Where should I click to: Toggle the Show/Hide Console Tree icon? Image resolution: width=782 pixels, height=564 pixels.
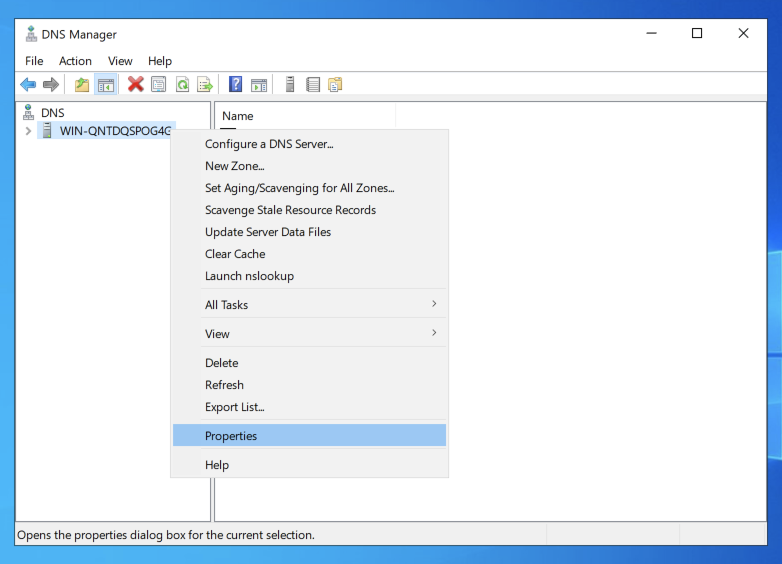click(105, 85)
